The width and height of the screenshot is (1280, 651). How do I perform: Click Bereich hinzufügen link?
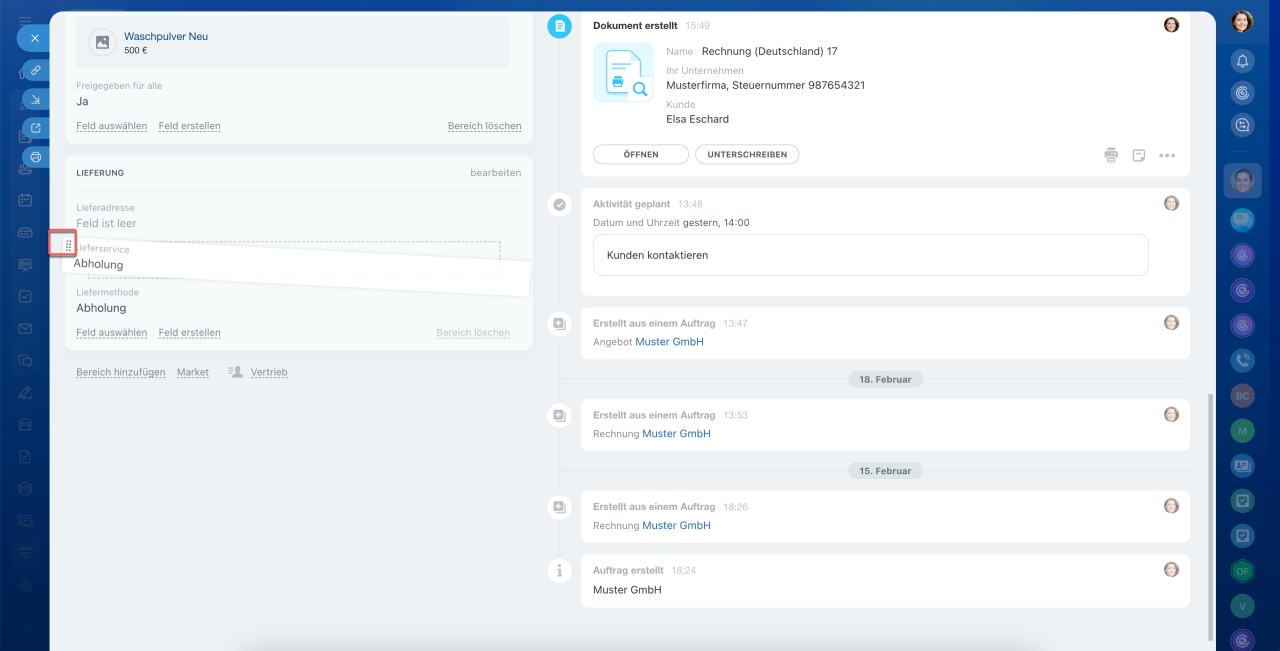[x=120, y=372]
